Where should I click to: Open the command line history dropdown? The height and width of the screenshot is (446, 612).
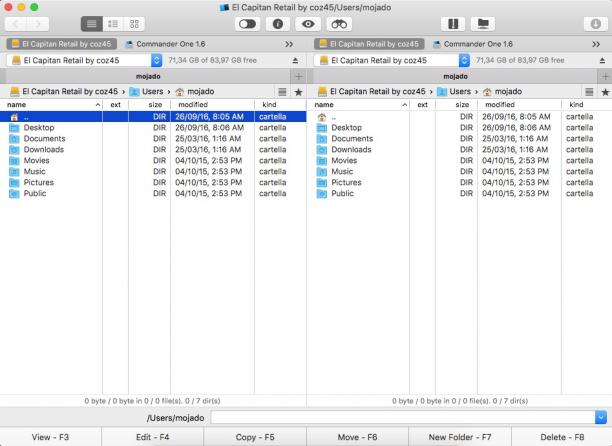point(601,418)
